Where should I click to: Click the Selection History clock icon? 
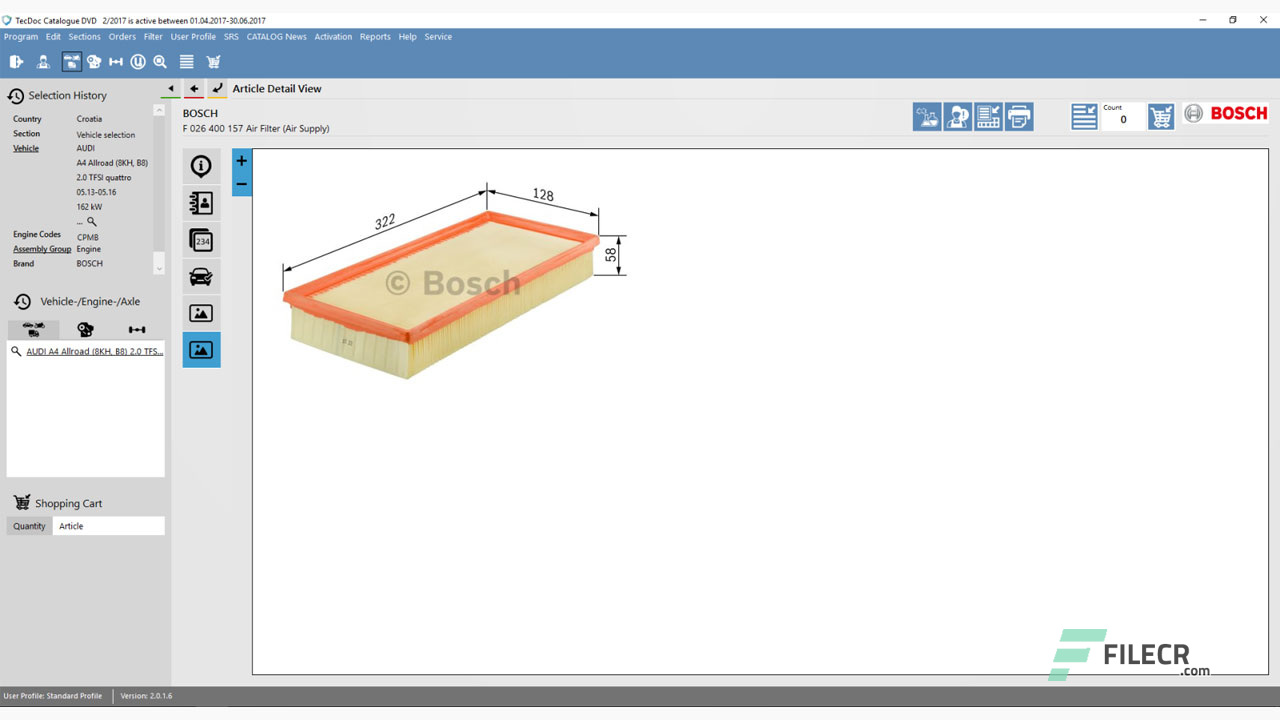point(16,96)
